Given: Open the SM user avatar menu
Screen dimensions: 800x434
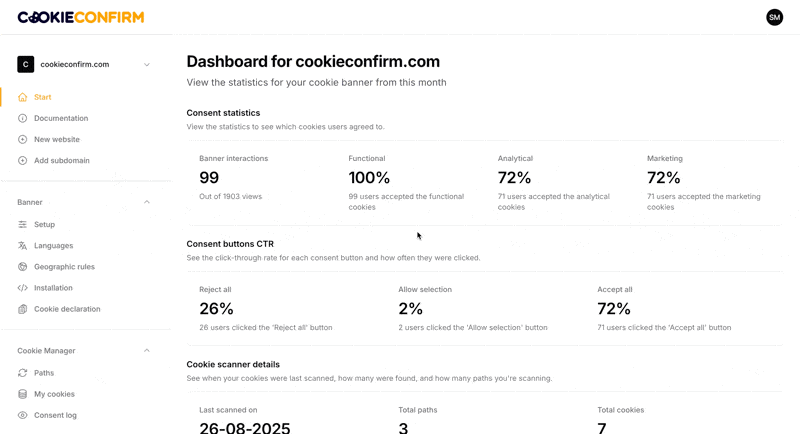Looking at the screenshot, I should 774,17.
